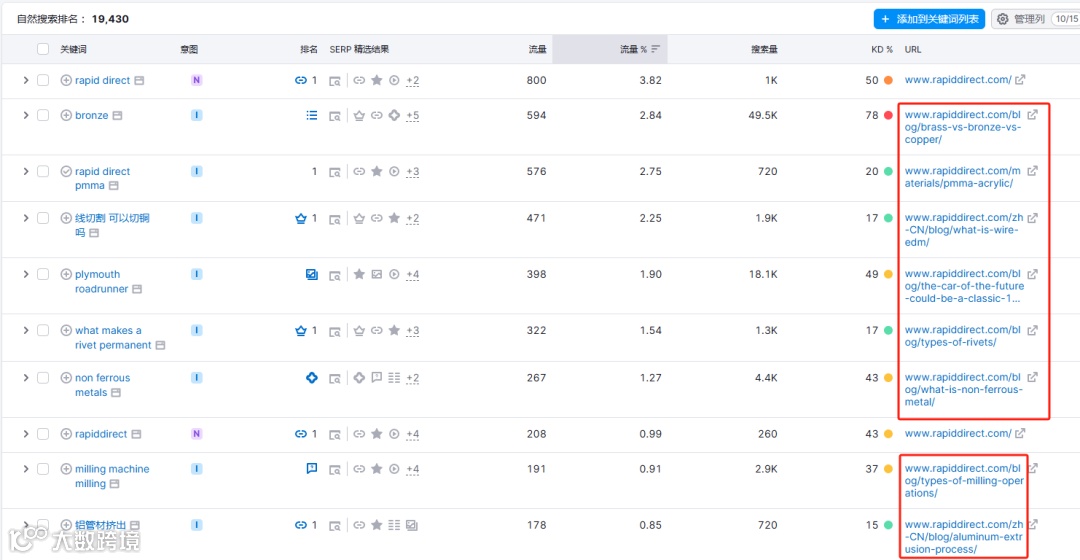Open the bronze keyword link
The width and height of the screenshot is (1080, 560).
click(92, 115)
